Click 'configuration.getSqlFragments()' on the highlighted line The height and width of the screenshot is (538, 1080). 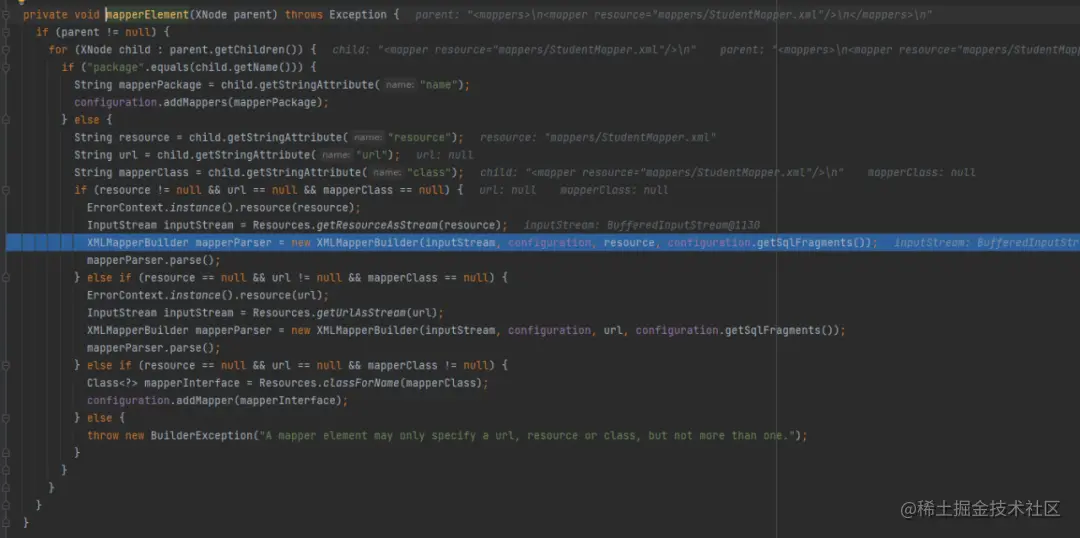point(769,242)
